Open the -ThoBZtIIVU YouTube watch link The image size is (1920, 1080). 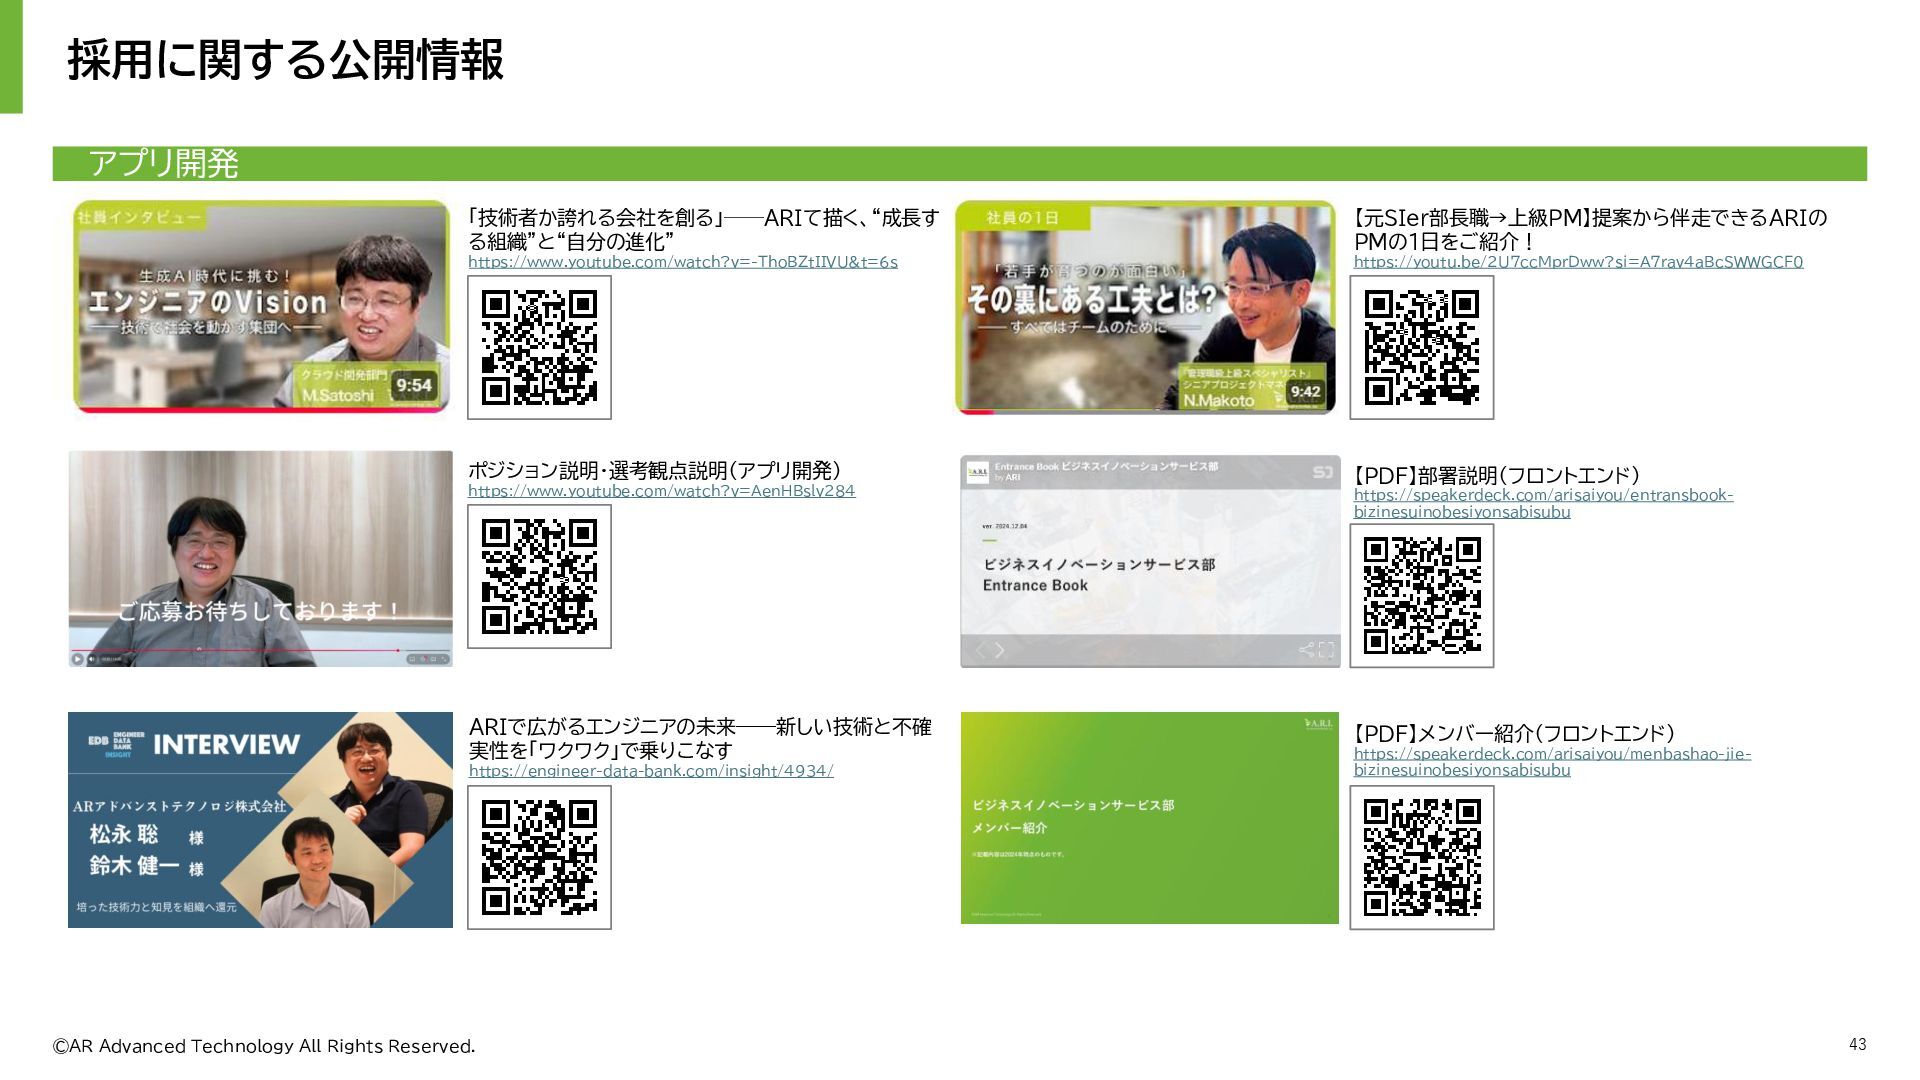click(682, 262)
